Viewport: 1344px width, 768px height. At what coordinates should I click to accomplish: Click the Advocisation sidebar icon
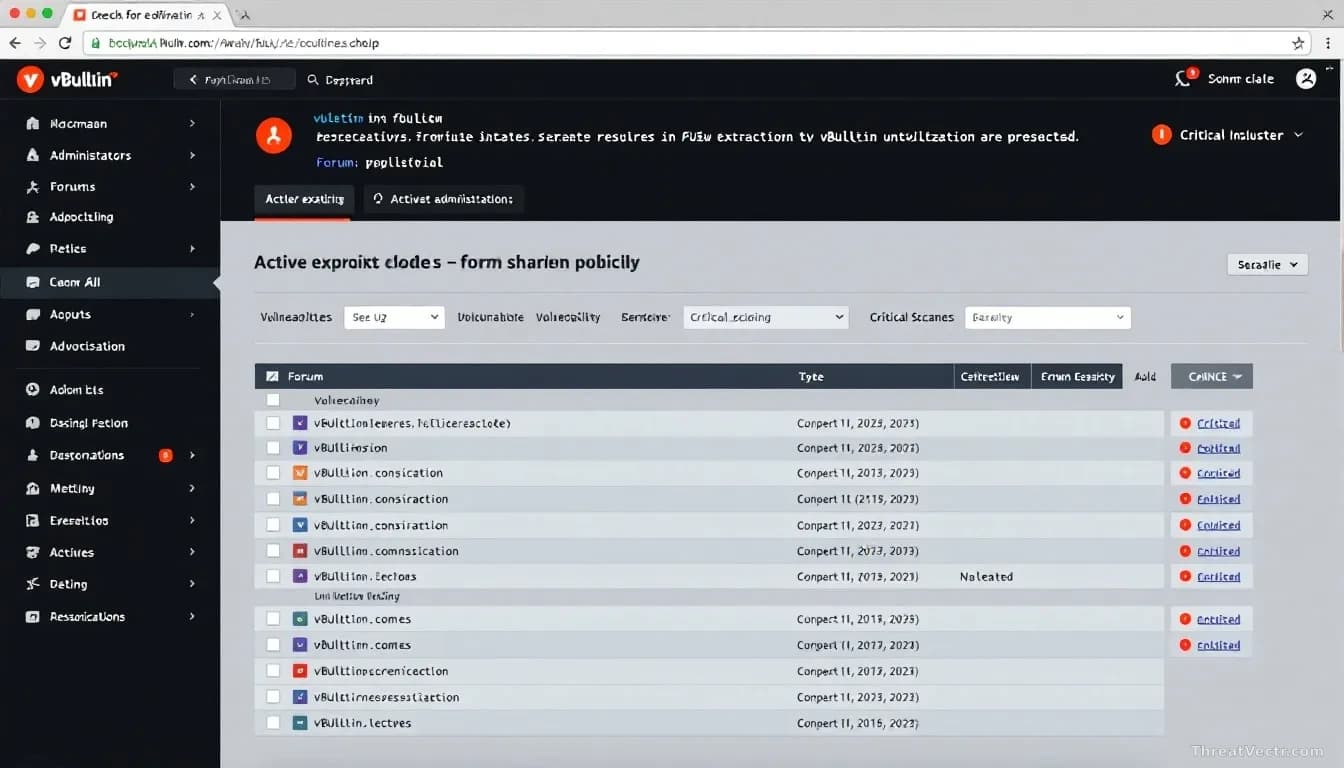[x=32, y=346]
